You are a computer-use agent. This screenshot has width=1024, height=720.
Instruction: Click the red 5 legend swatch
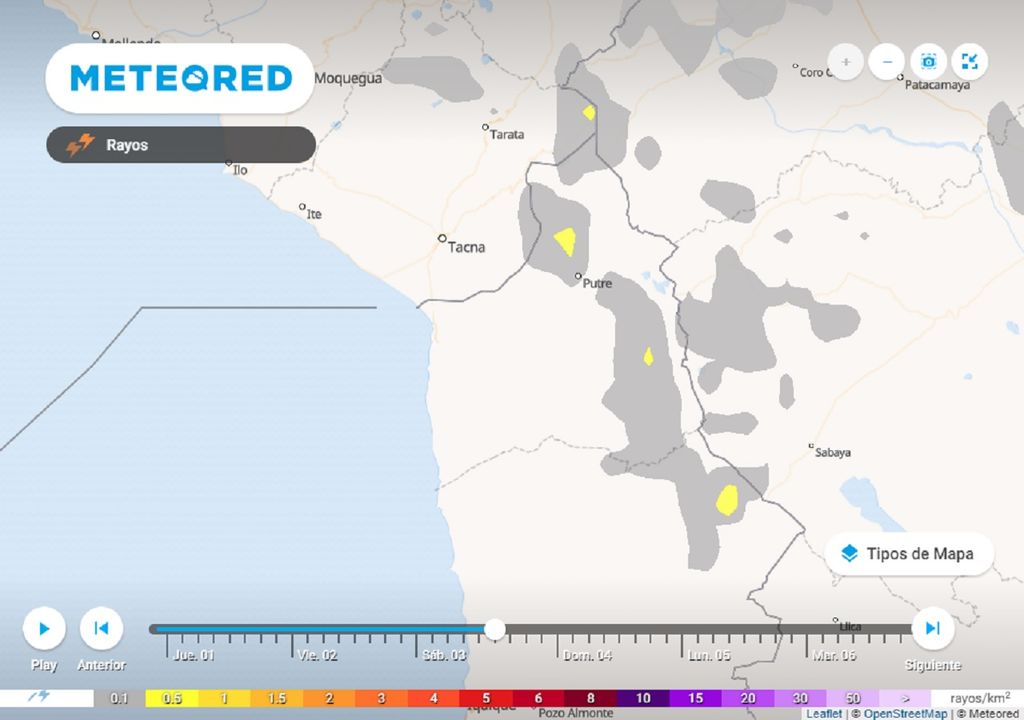coord(486,698)
